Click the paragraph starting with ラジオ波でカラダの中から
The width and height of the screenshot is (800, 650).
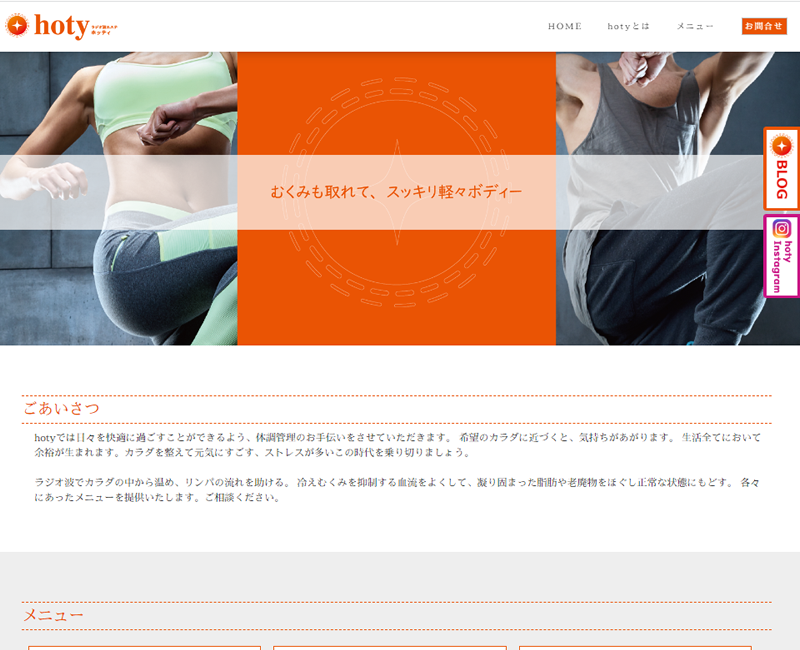point(397,490)
